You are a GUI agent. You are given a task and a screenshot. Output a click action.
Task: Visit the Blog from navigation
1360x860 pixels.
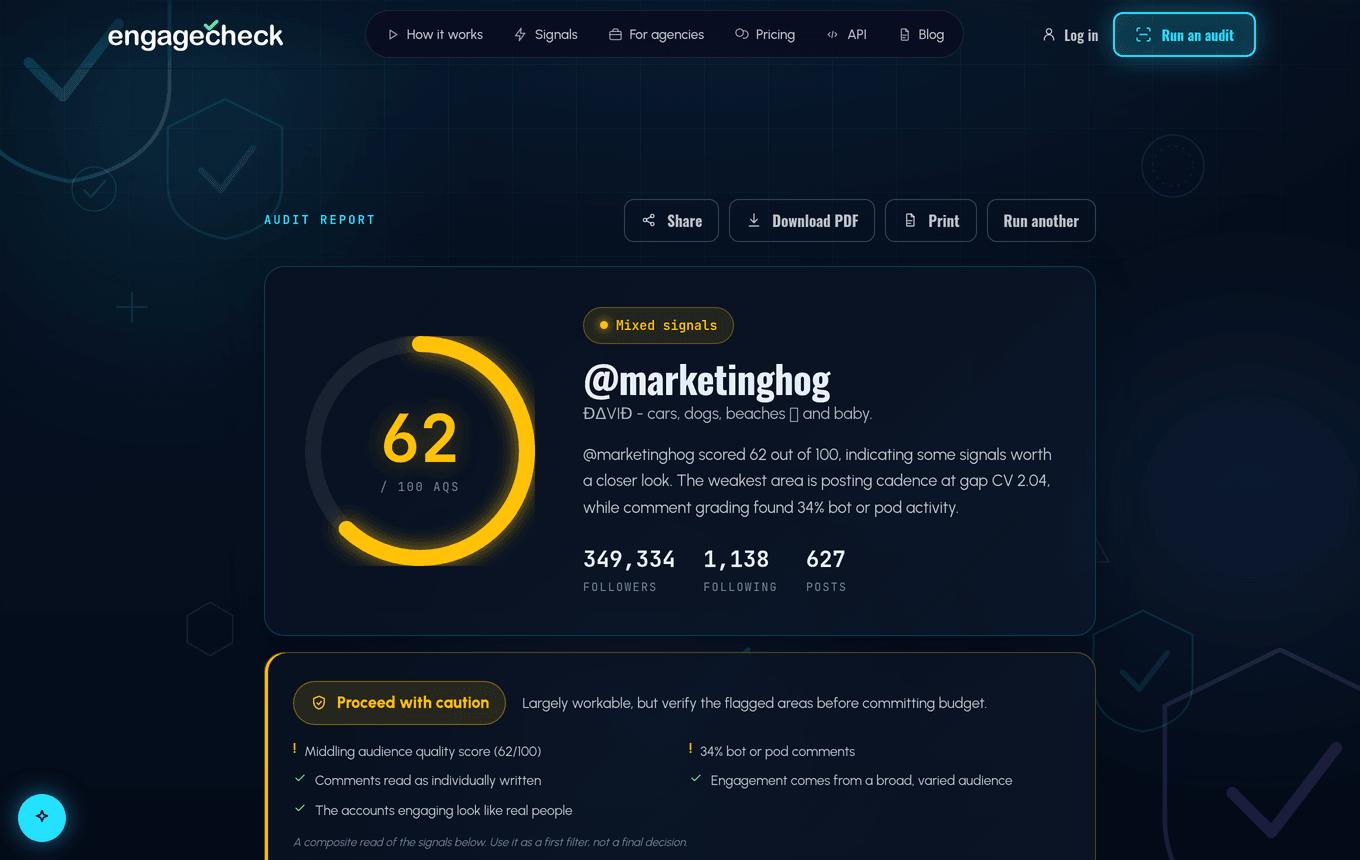point(921,34)
